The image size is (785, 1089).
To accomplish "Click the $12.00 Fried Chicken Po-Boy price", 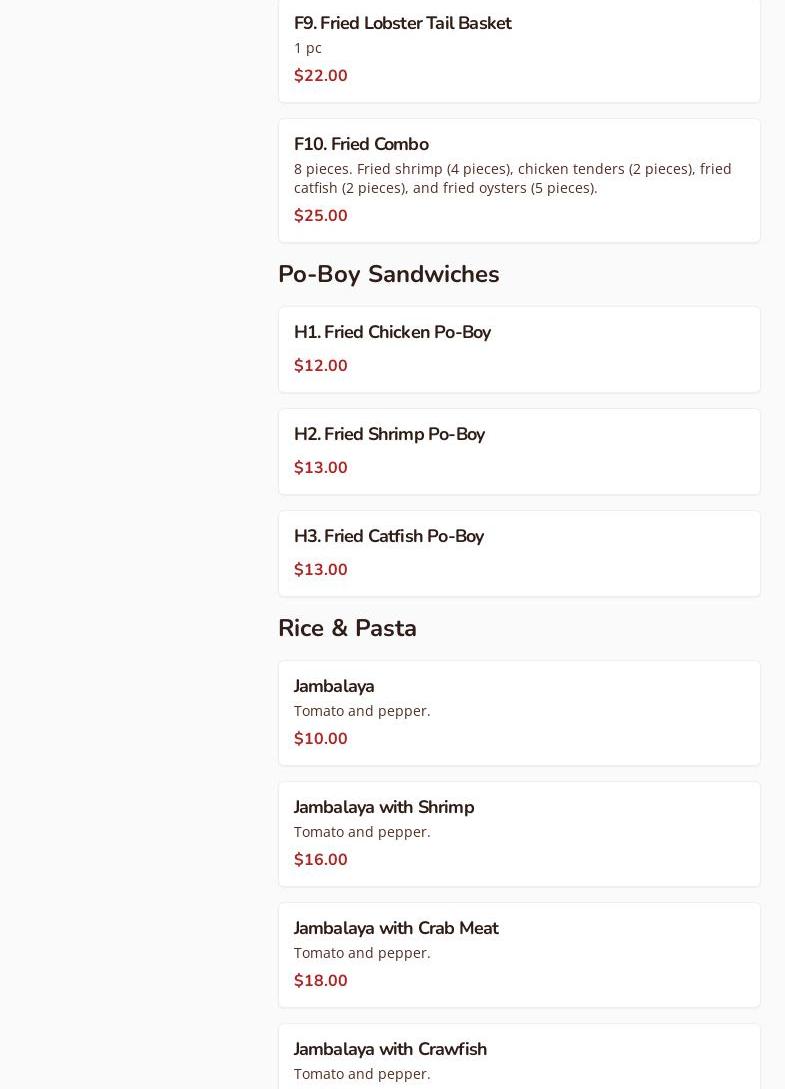I will pyautogui.click(x=321, y=366).
